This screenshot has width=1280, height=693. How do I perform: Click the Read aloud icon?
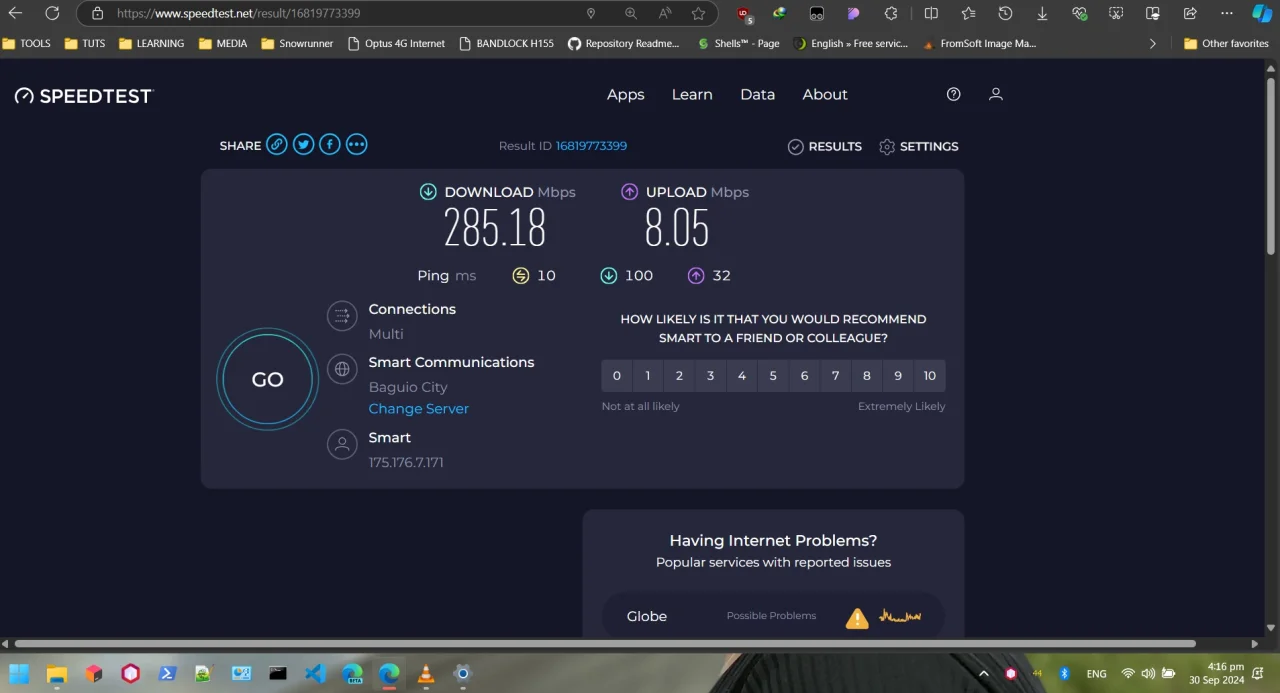664,13
